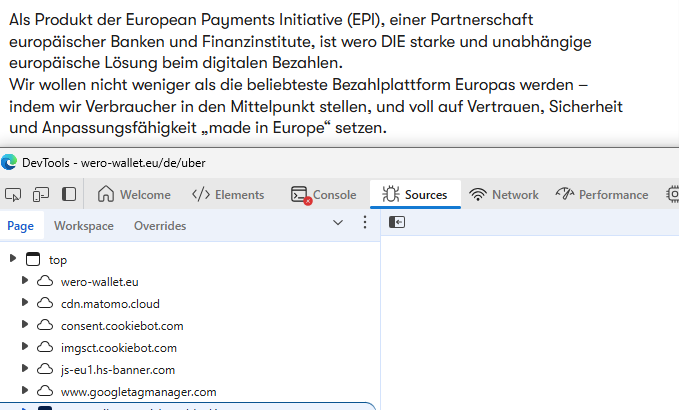679x410 pixels.
Task: Expand the wero-wallet.eu domain node
Action: [25, 281]
